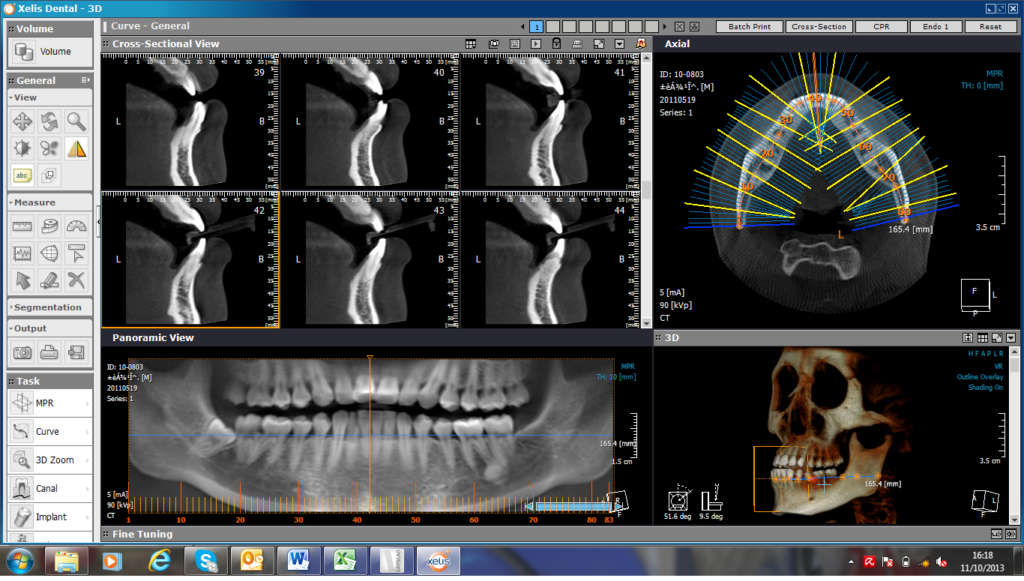Click the Batch Print button
Image resolution: width=1024 pixels, height=581 pixels.
749,27
